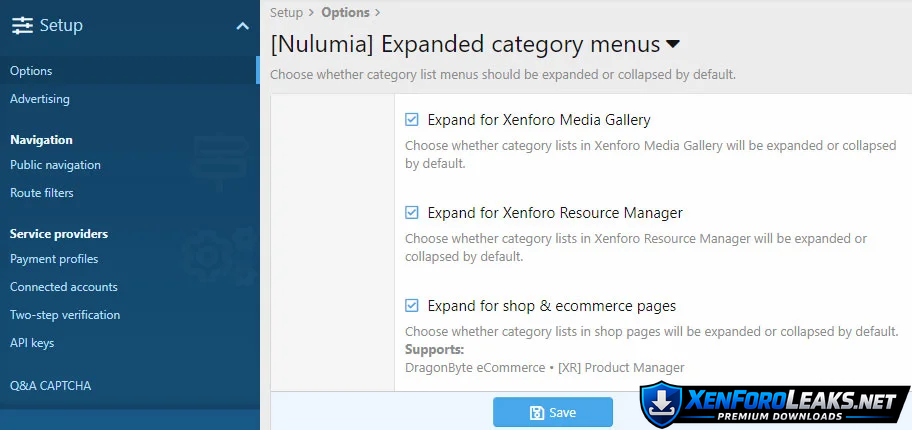The height and width of the screenshot is (430, 912).
Task: Click the Options breadcrumb link
Action: pyautogui.click(x=345, y=13)
